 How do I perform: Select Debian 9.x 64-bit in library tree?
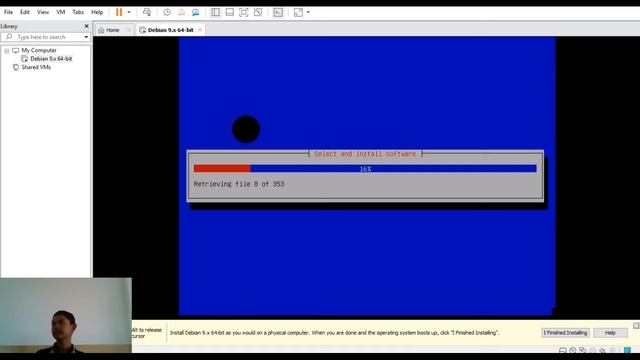[x=51, y=59]
